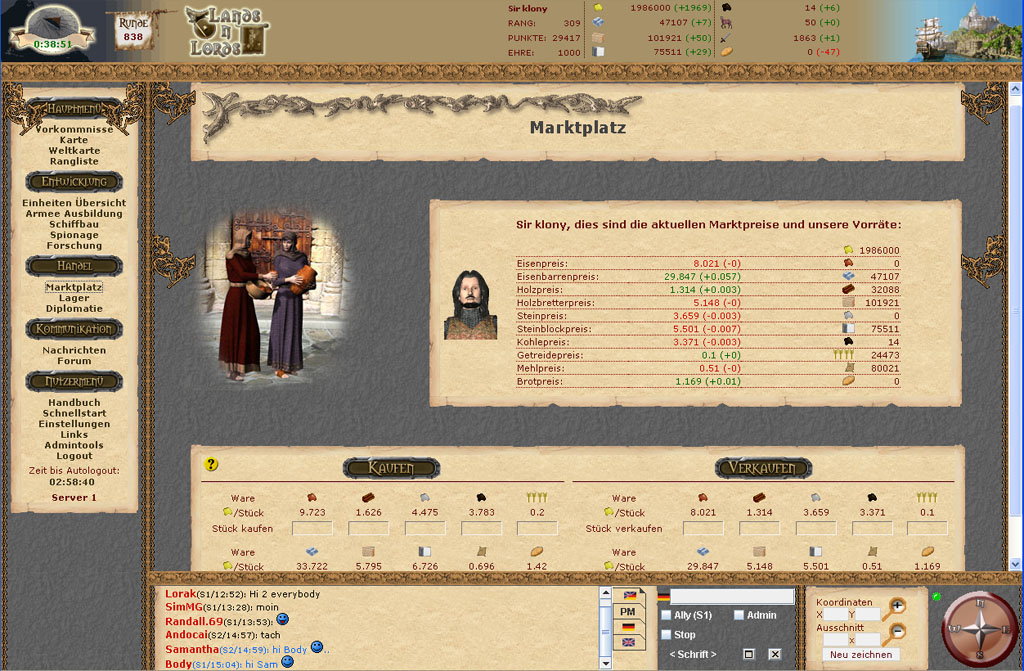Click the coal icon under Kaufen
Viewport: 1024px width, 671px height.
(481, 498)
